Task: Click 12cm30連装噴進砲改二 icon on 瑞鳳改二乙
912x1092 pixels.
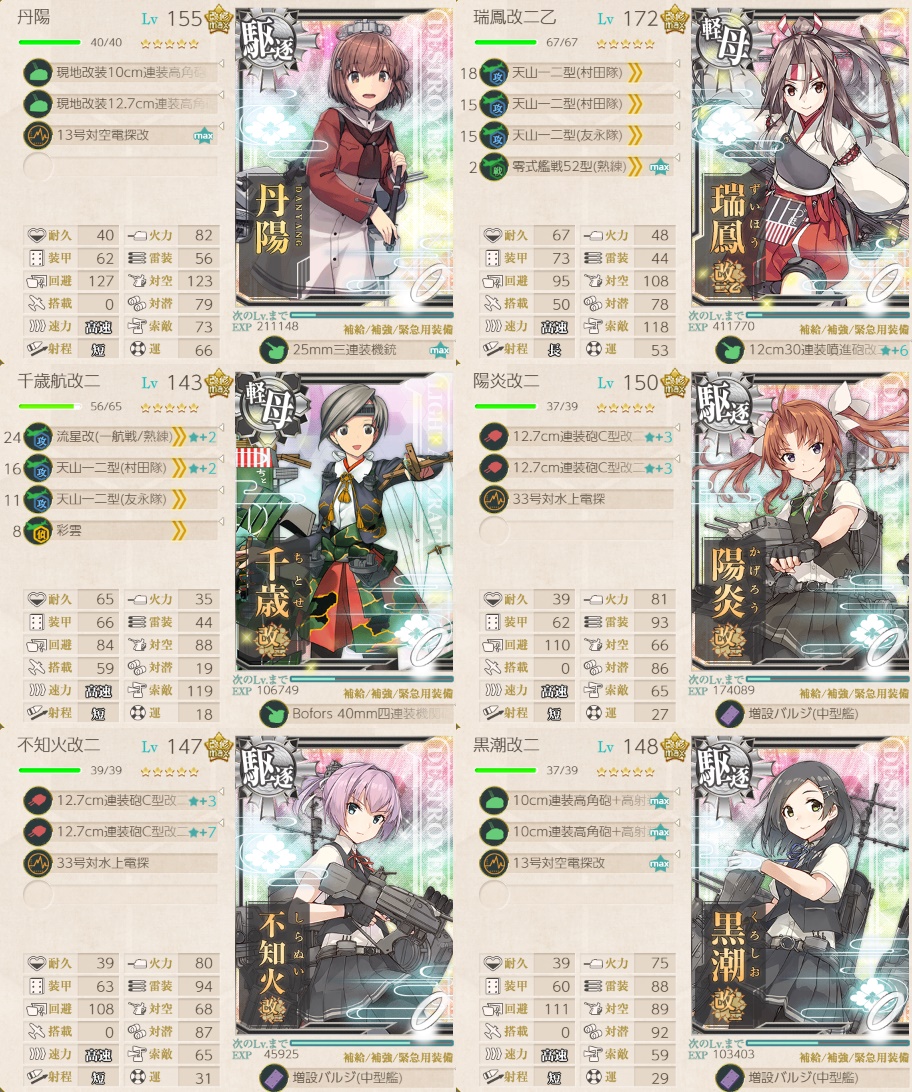Action: (x=730, y=350)
